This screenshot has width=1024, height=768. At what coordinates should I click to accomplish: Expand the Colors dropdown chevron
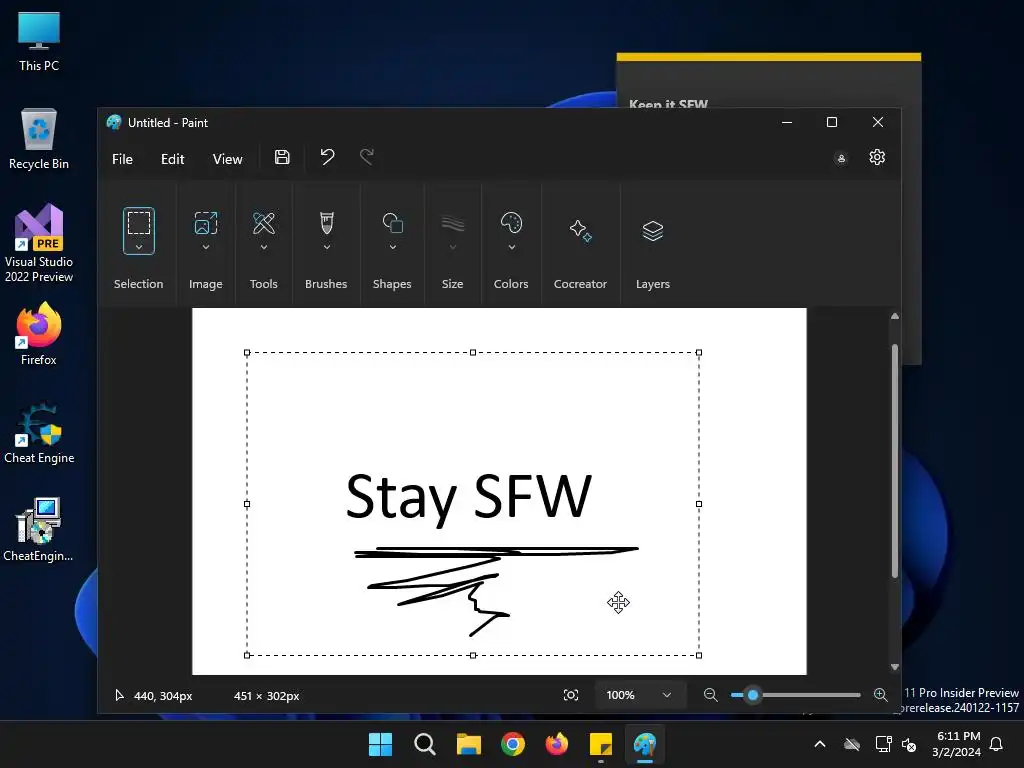pos(511,247)
